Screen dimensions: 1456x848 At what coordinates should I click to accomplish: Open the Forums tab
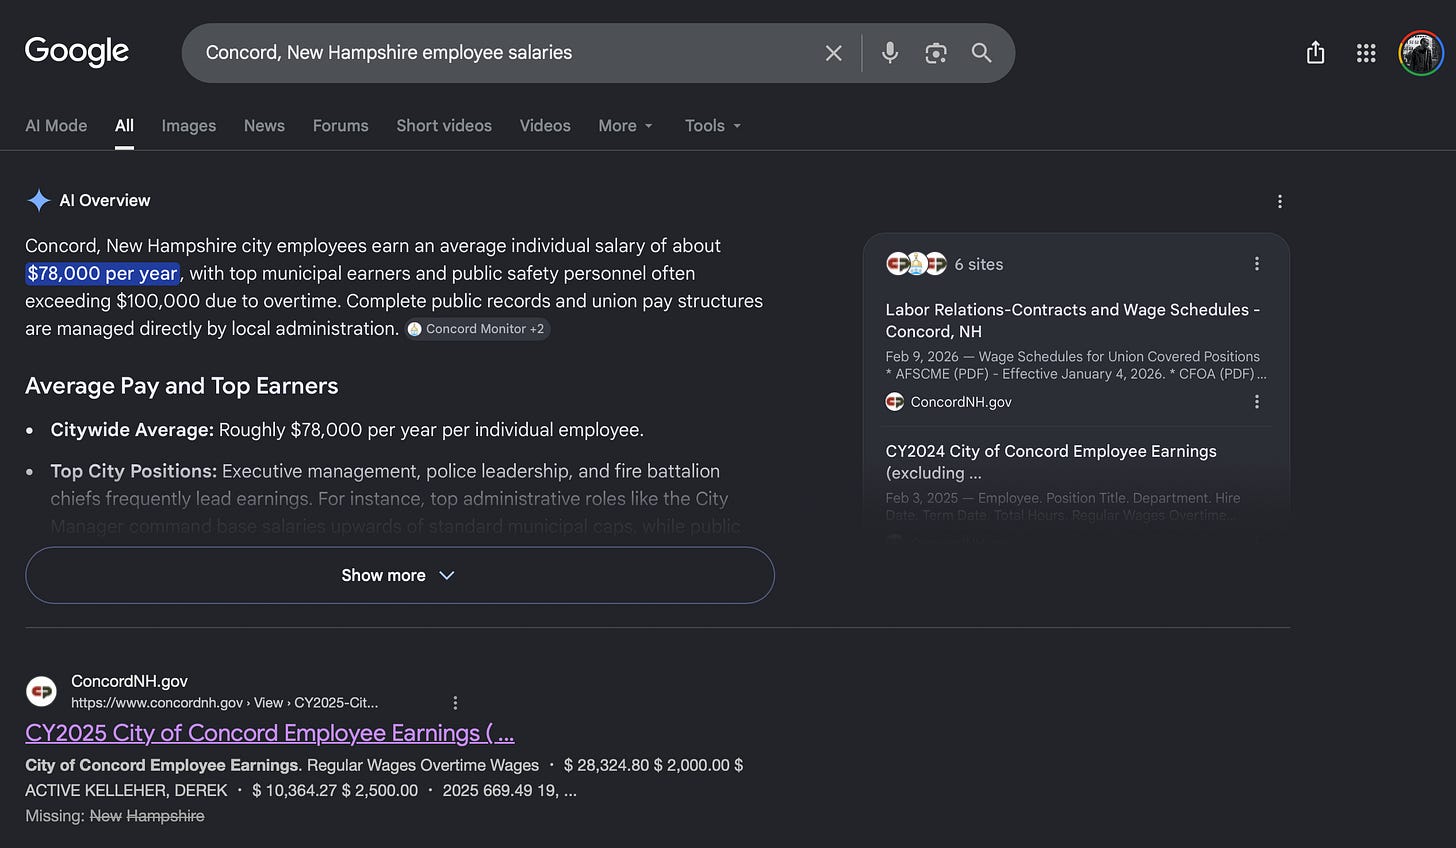tap(340, 126)
